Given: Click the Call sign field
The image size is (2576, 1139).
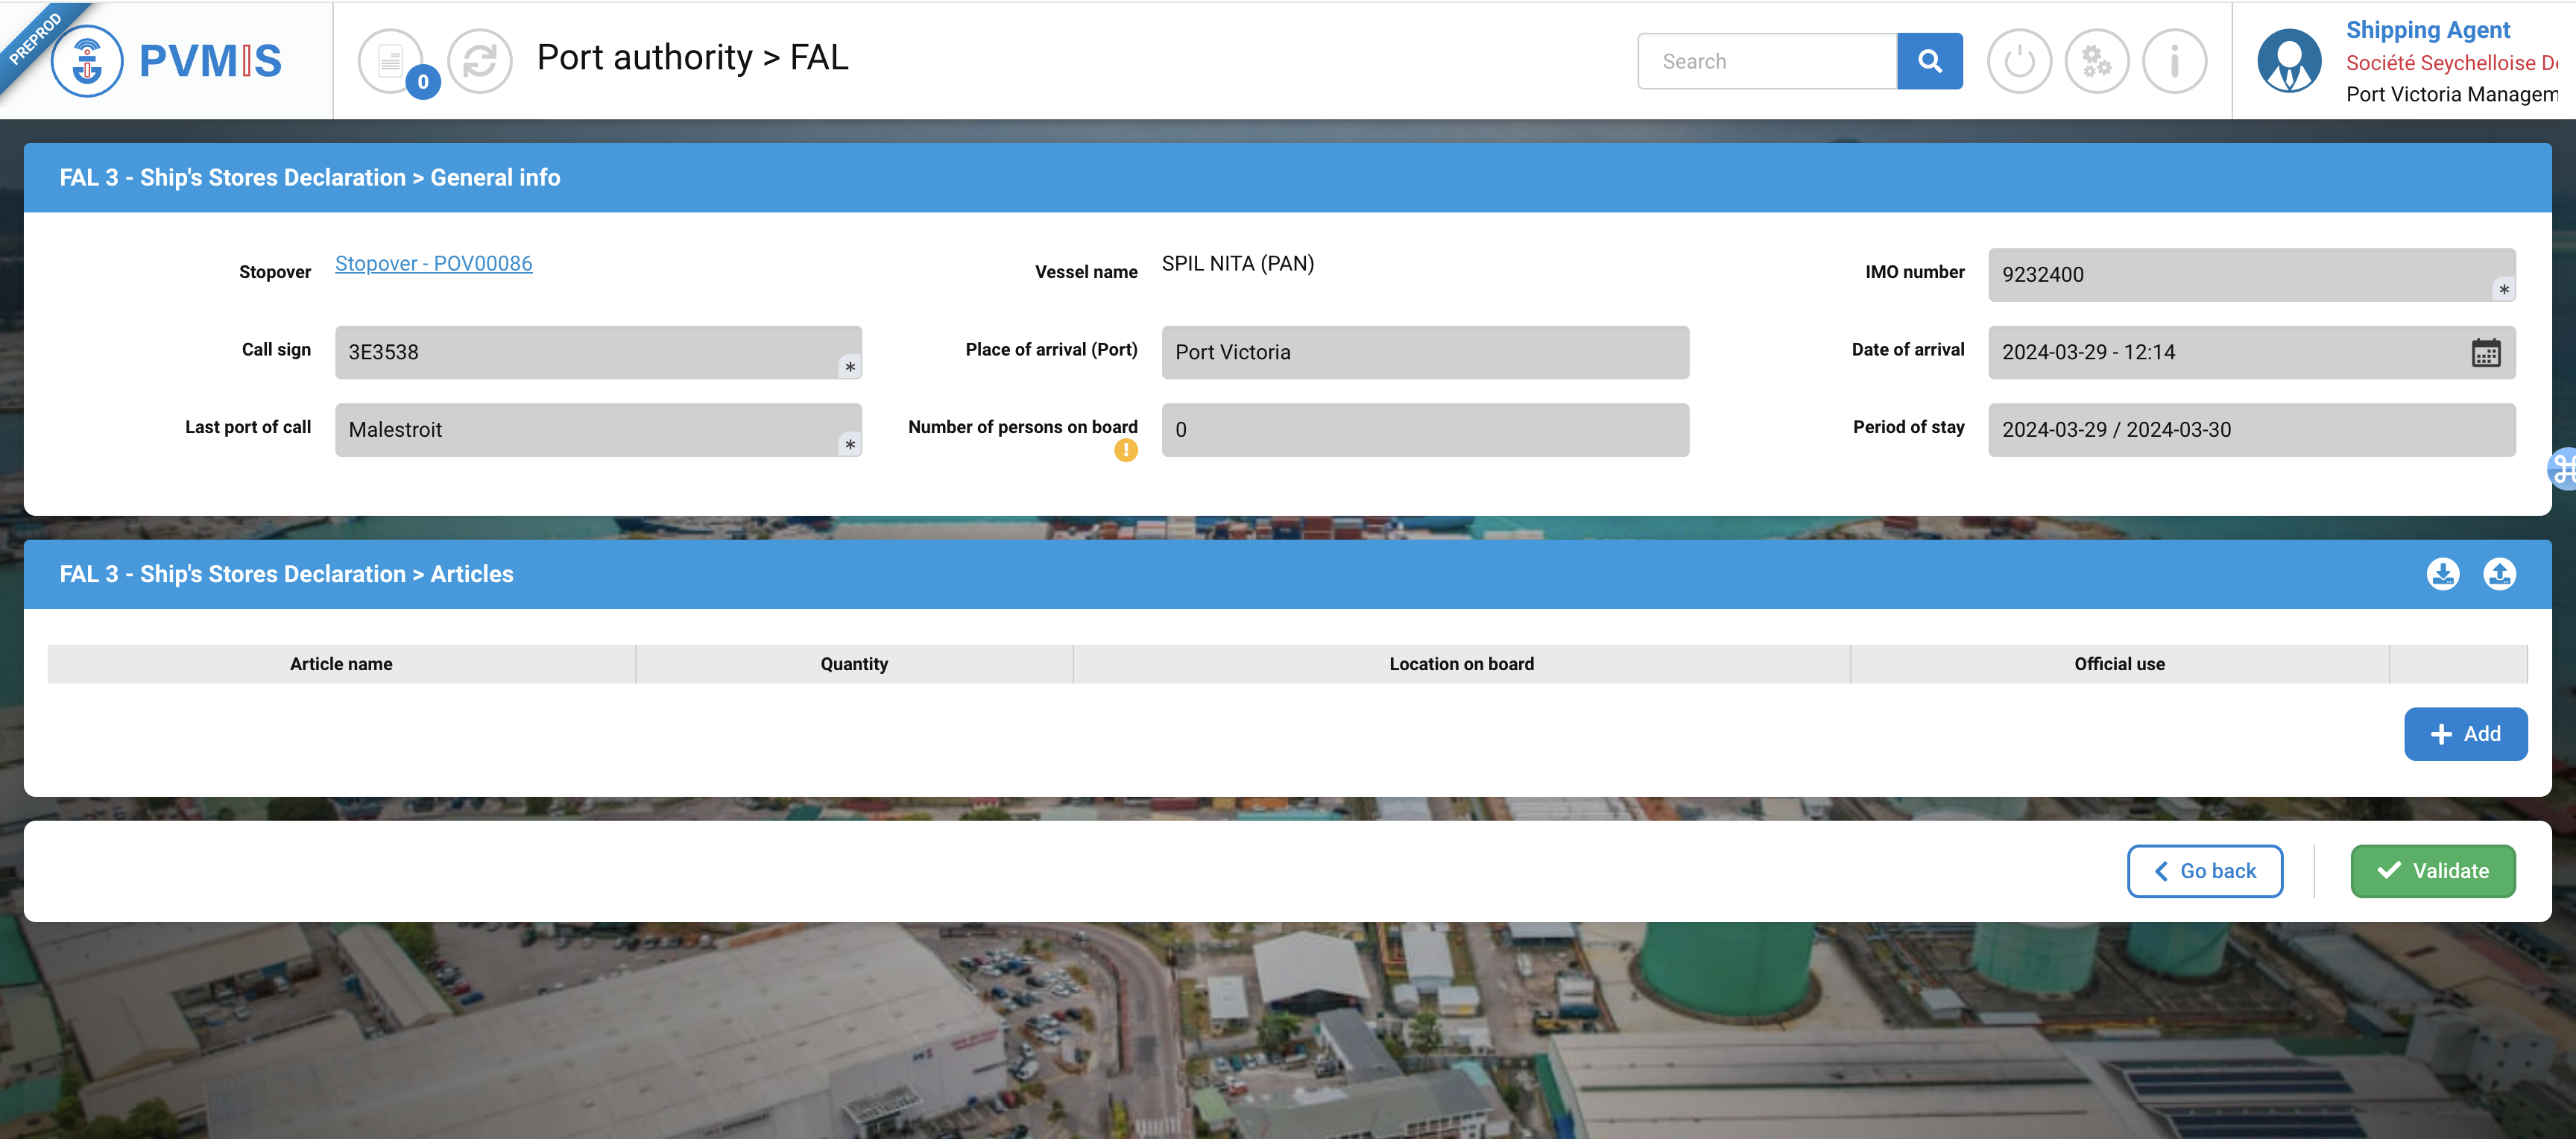Looking at the screenshot, I should 597,353.
